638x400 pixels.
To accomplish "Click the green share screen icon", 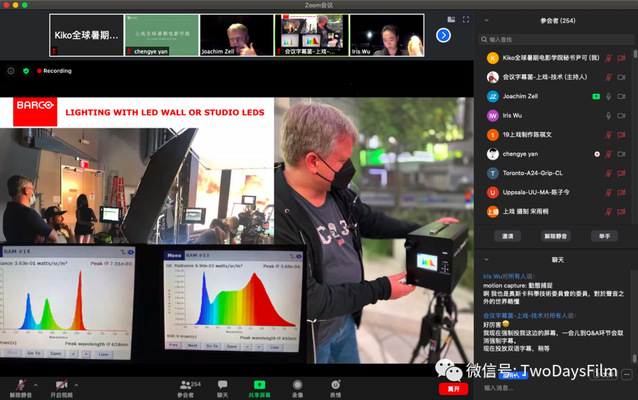I will [260, 384].
